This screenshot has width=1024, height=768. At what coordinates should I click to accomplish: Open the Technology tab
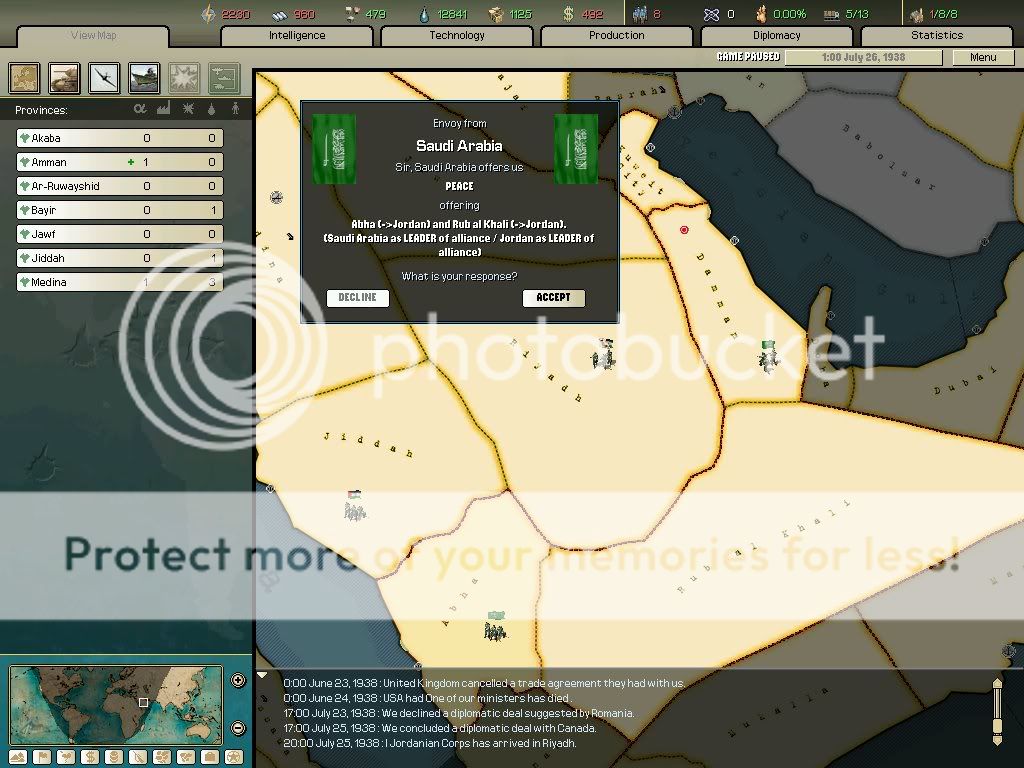click(457, 36)
